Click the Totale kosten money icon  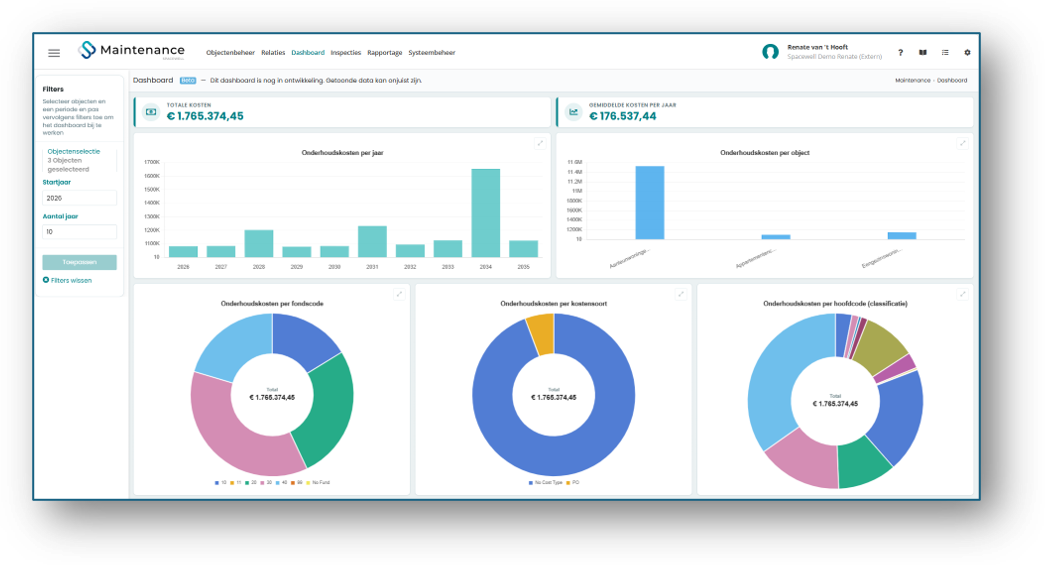click(x=151, y=112)
